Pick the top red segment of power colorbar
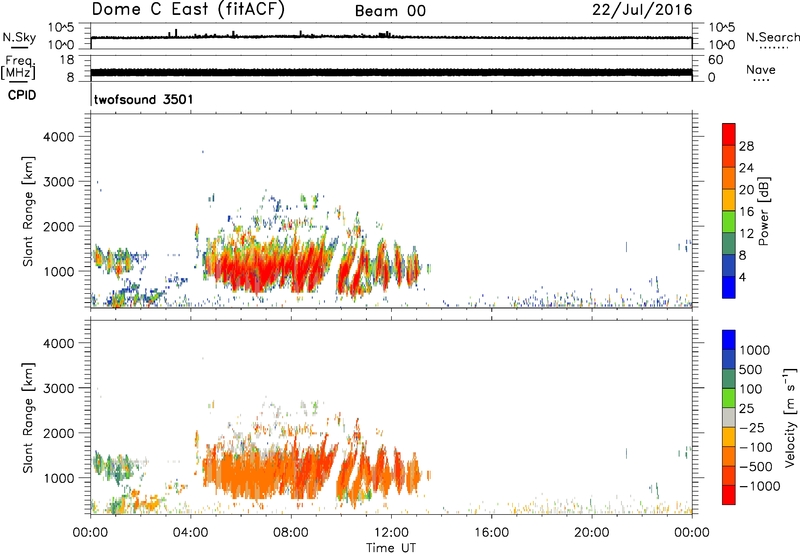The width and height of the screenshot is (800, 554). 729,134
